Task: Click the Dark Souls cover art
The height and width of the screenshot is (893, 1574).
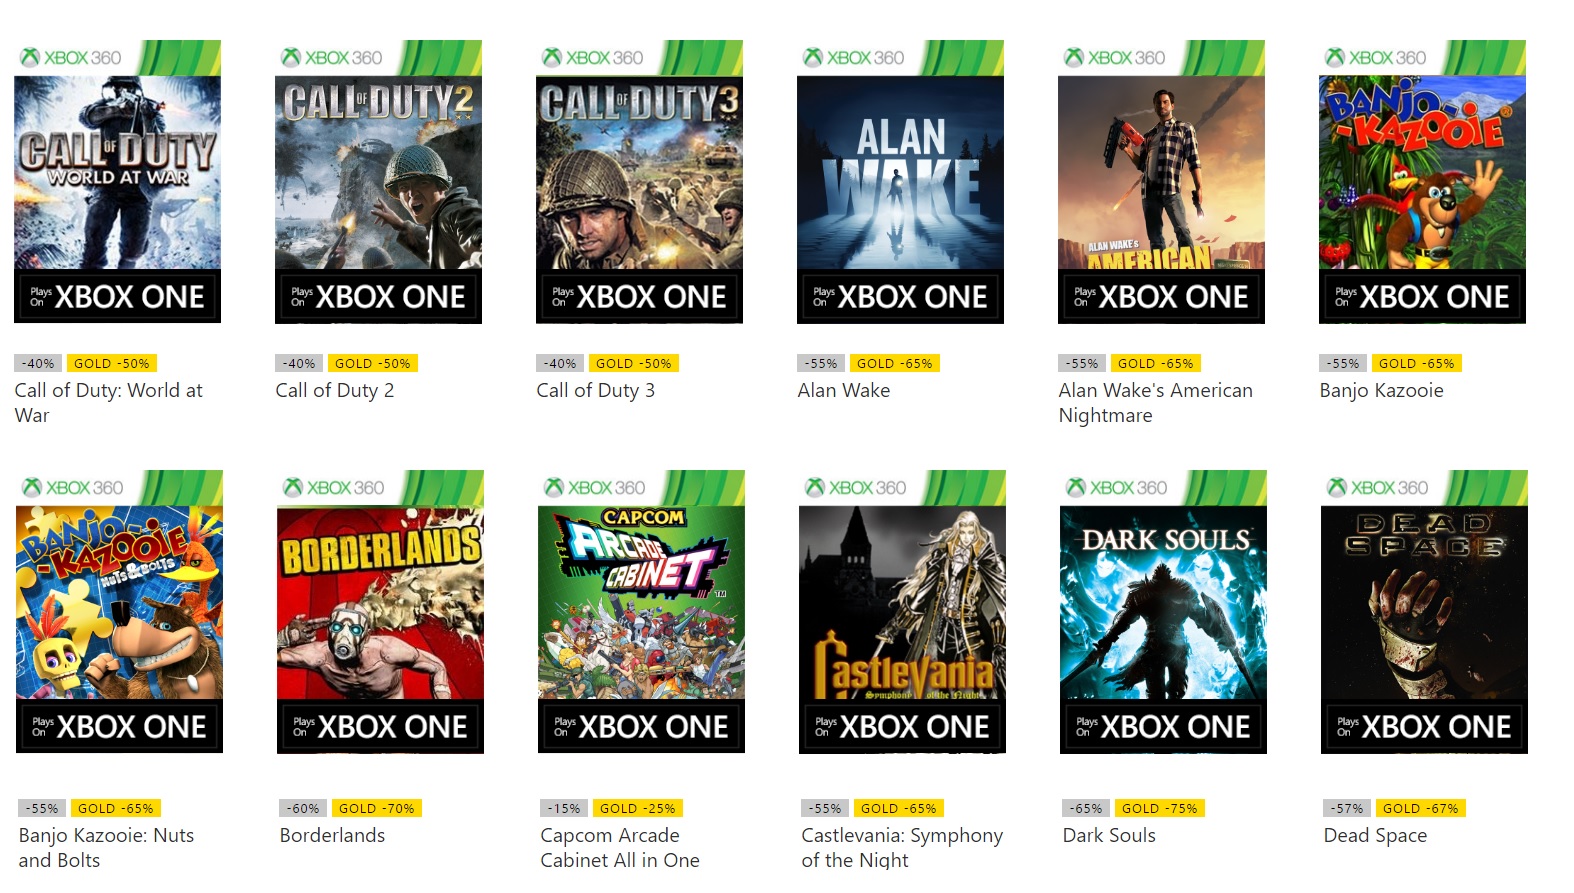Action: [x=1163, y=612]
